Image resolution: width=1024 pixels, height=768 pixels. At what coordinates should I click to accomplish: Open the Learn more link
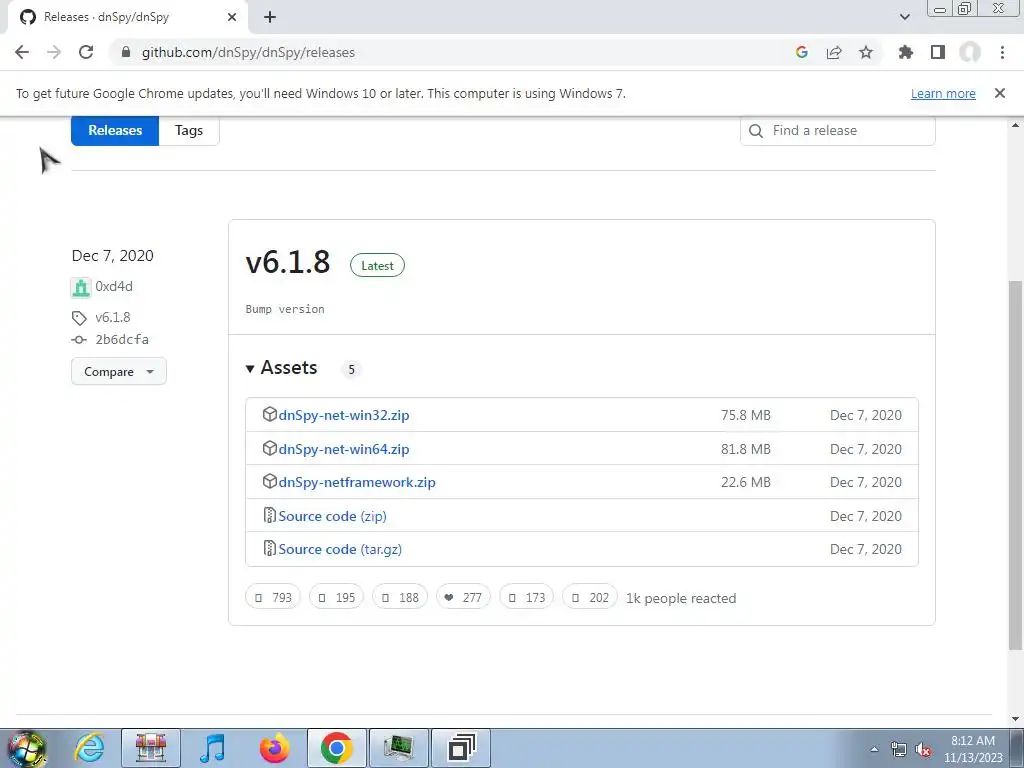943,93
